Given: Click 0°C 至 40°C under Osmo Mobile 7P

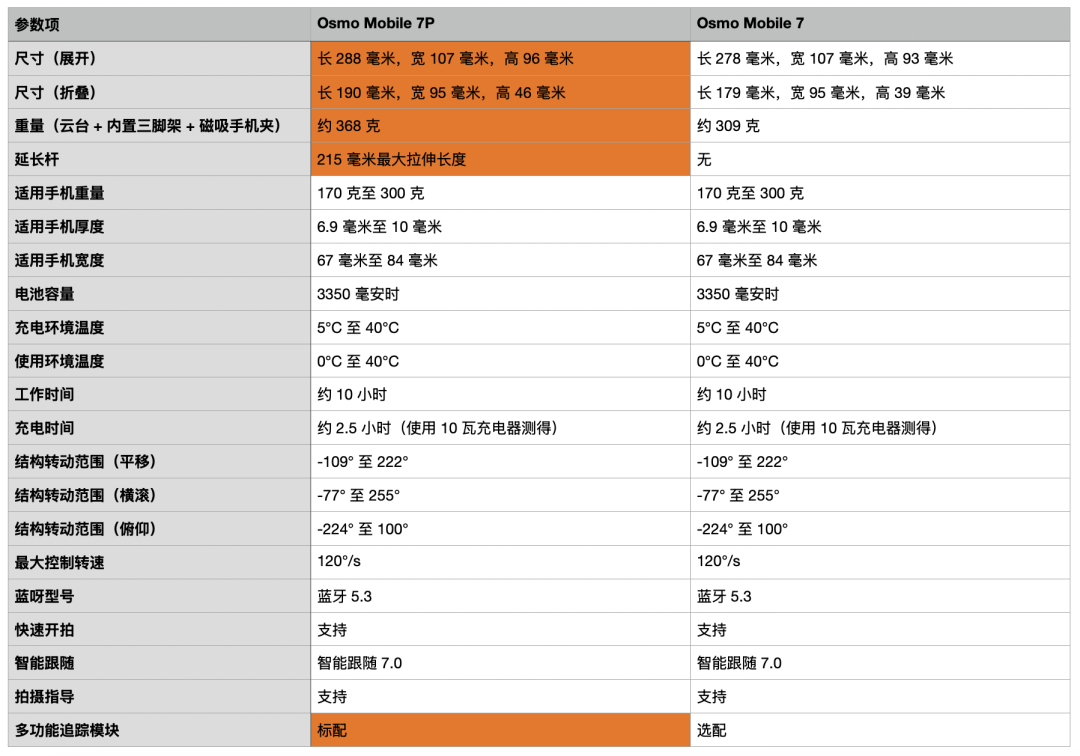Looking at the screenshot, I should (x=500, y=361).
